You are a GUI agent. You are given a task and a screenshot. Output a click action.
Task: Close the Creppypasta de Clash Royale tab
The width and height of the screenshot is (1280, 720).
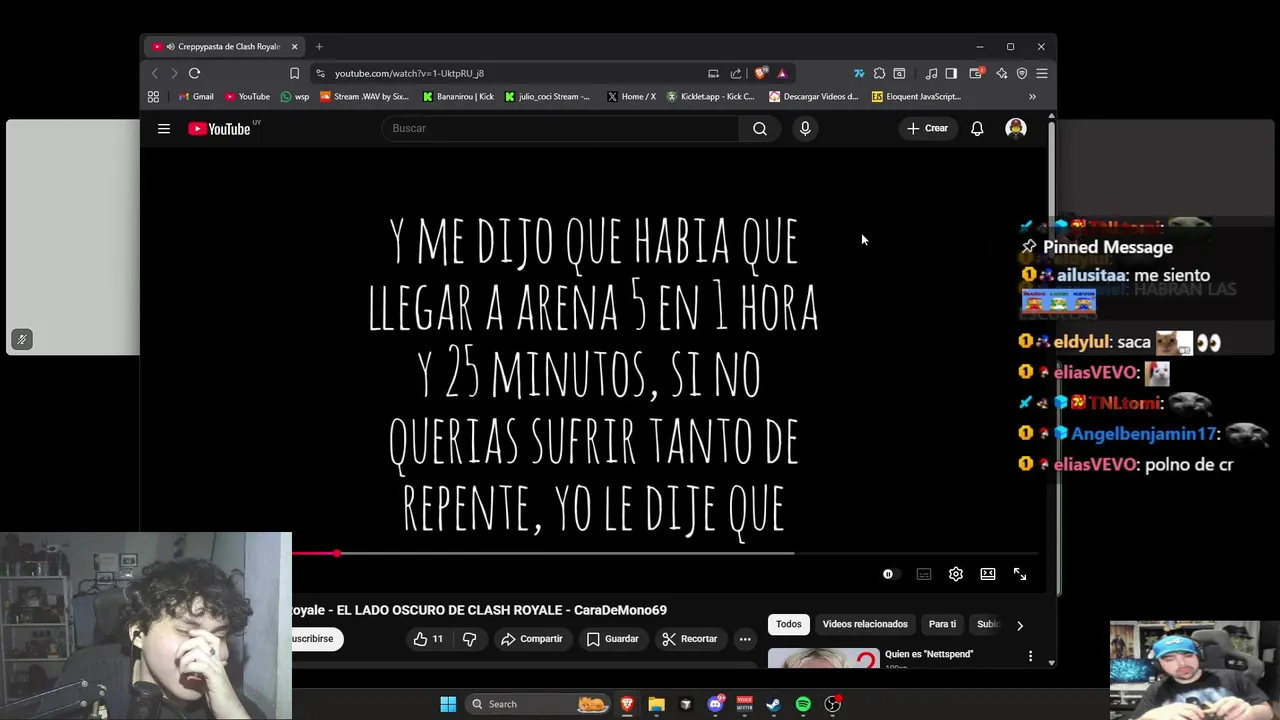[x=294, y=47]
